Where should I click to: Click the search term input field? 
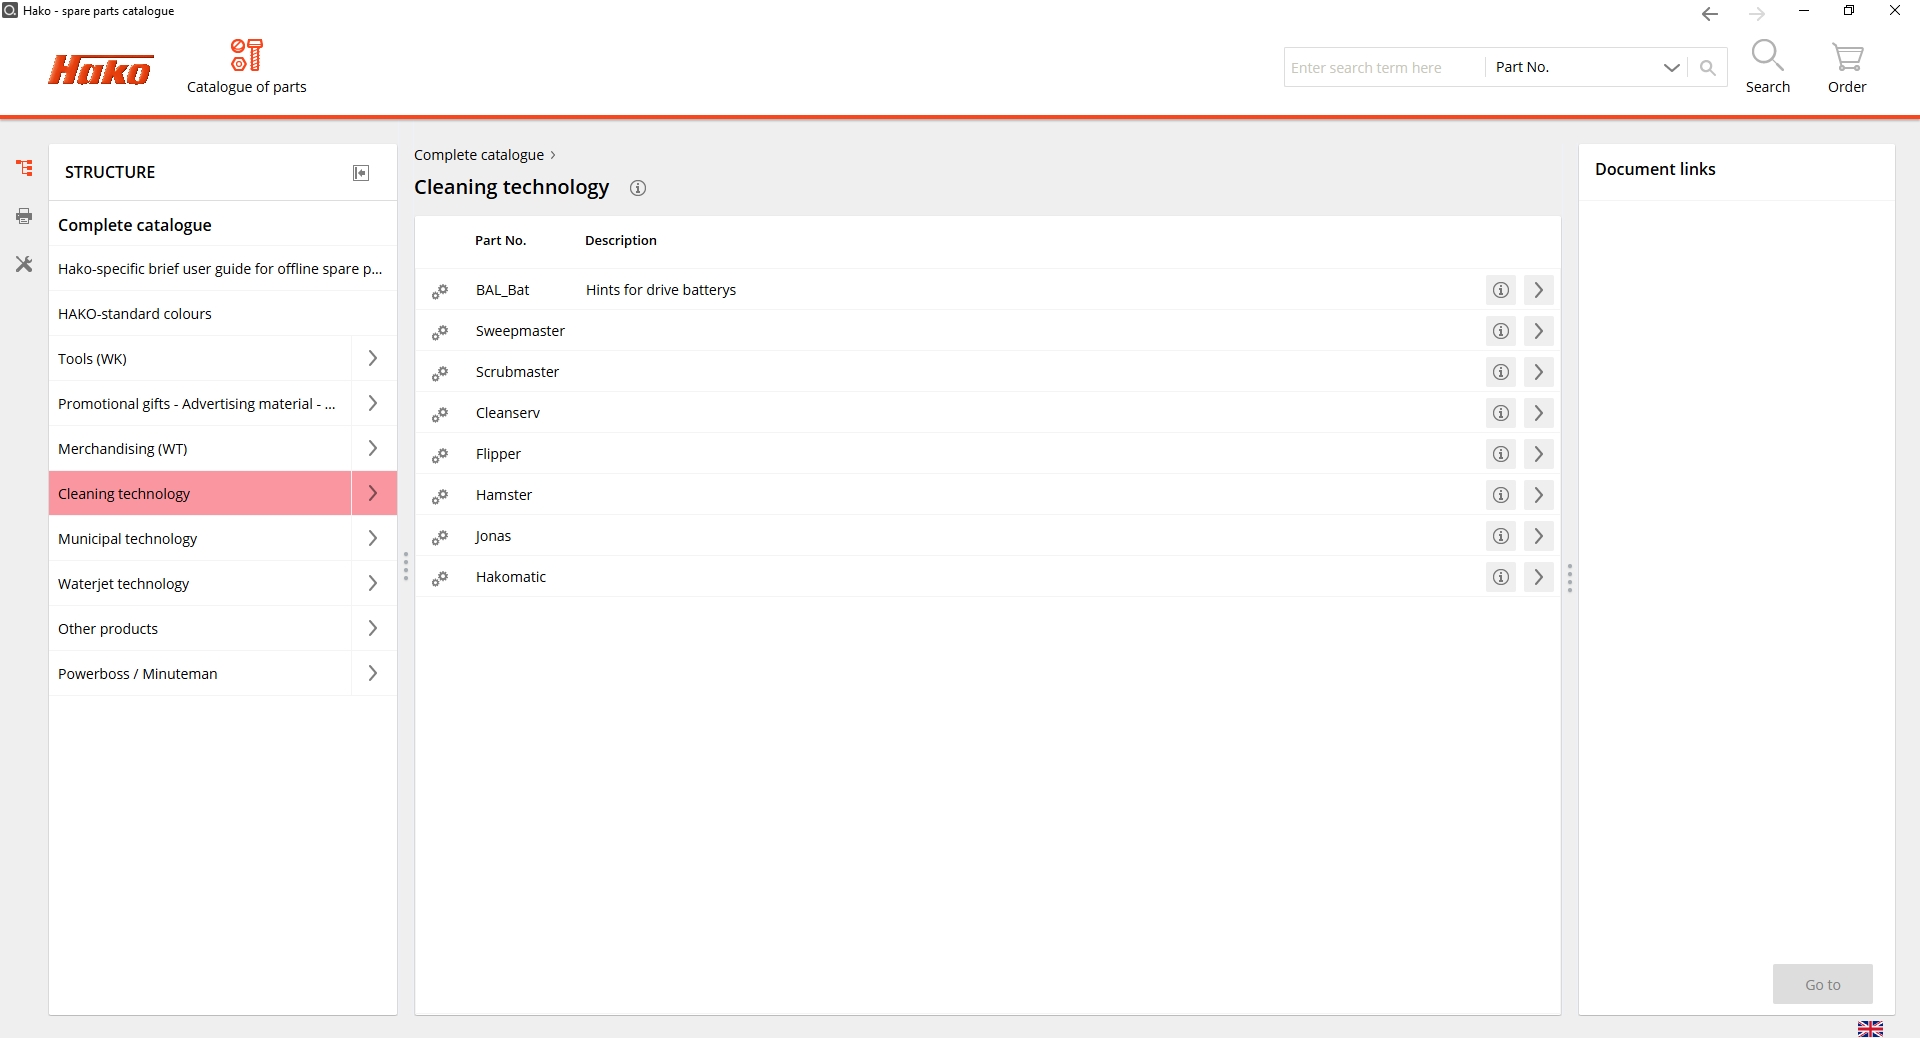click(1384, 68)
